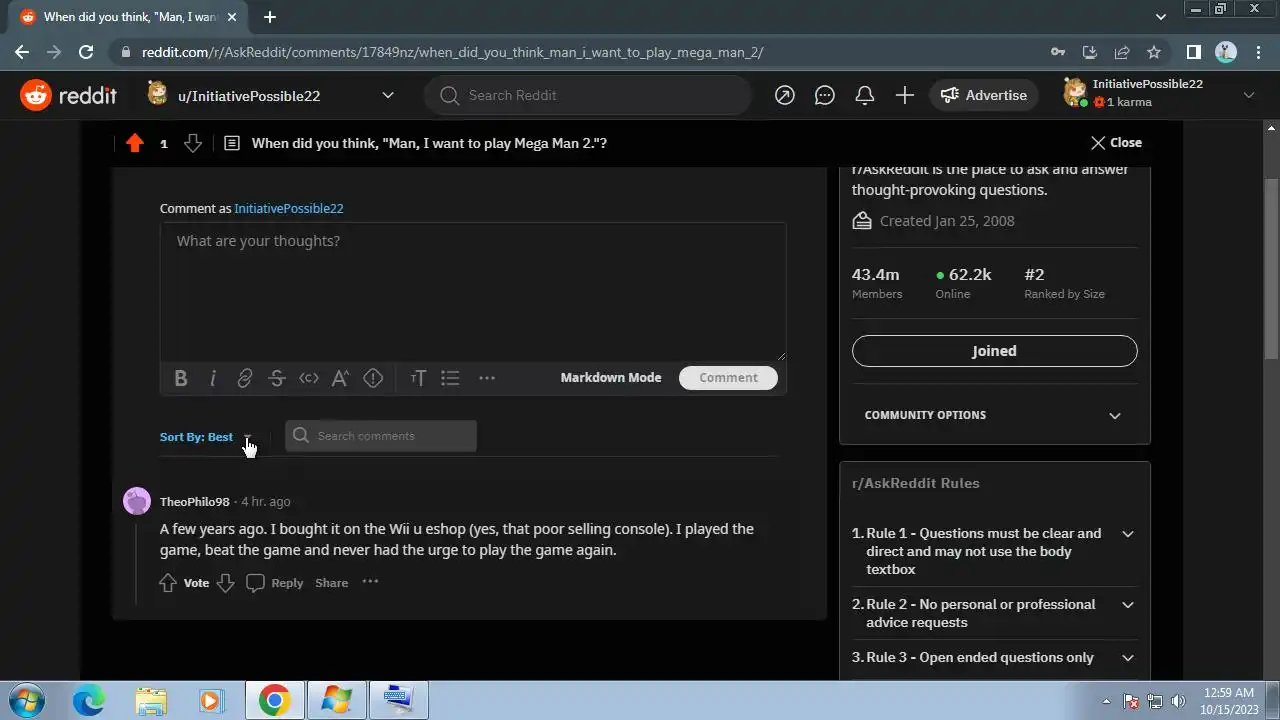Image resolution: width=1280 pixels, height=720 pixels.
Task: Open the user account menu chevron
Action: point(1248,95)
